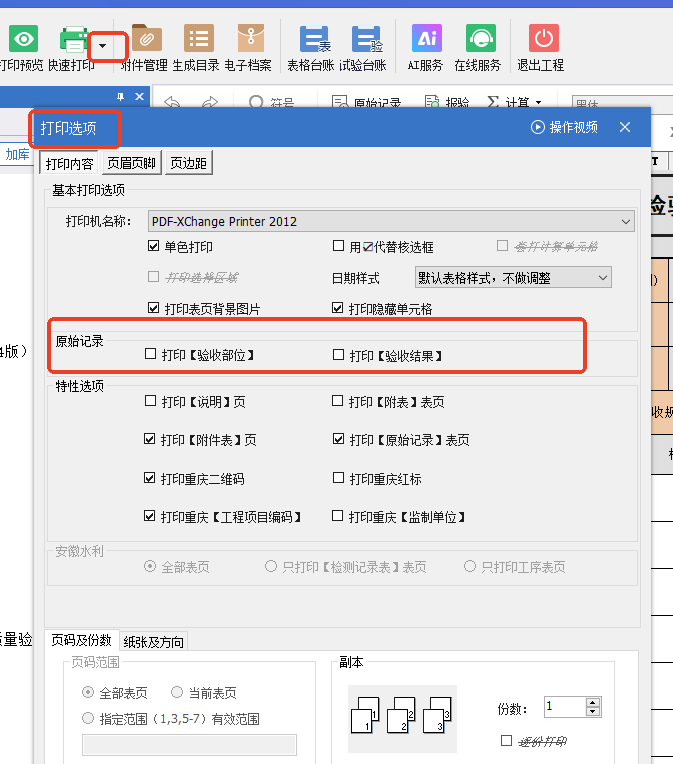Open the test ledger (试验台账) icon
This screenshot has height=764, width=673.
[367, 39]
